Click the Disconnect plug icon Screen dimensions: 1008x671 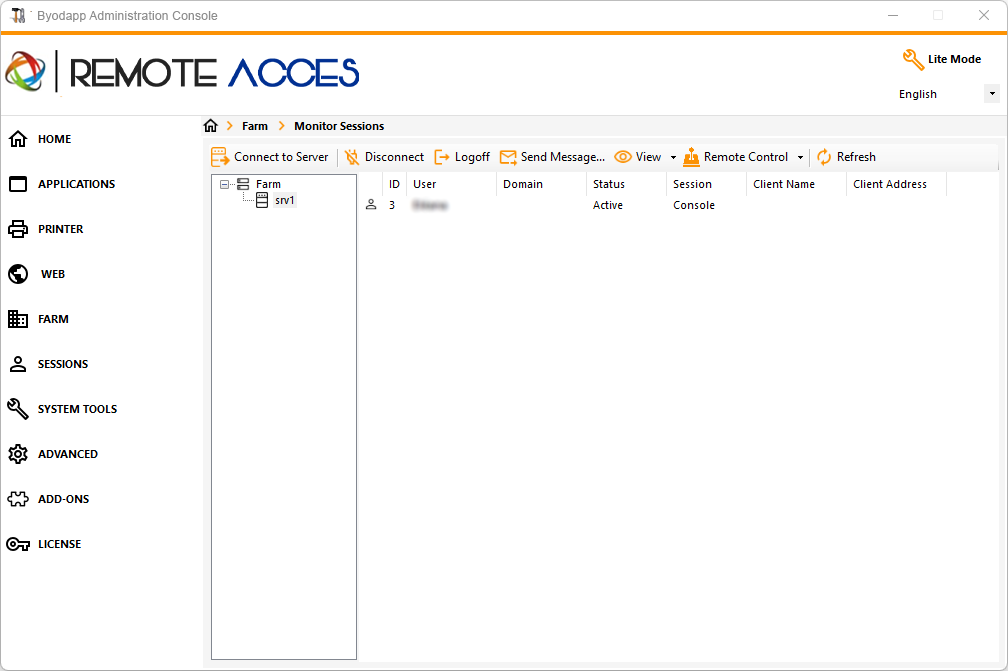click(352, 157)
